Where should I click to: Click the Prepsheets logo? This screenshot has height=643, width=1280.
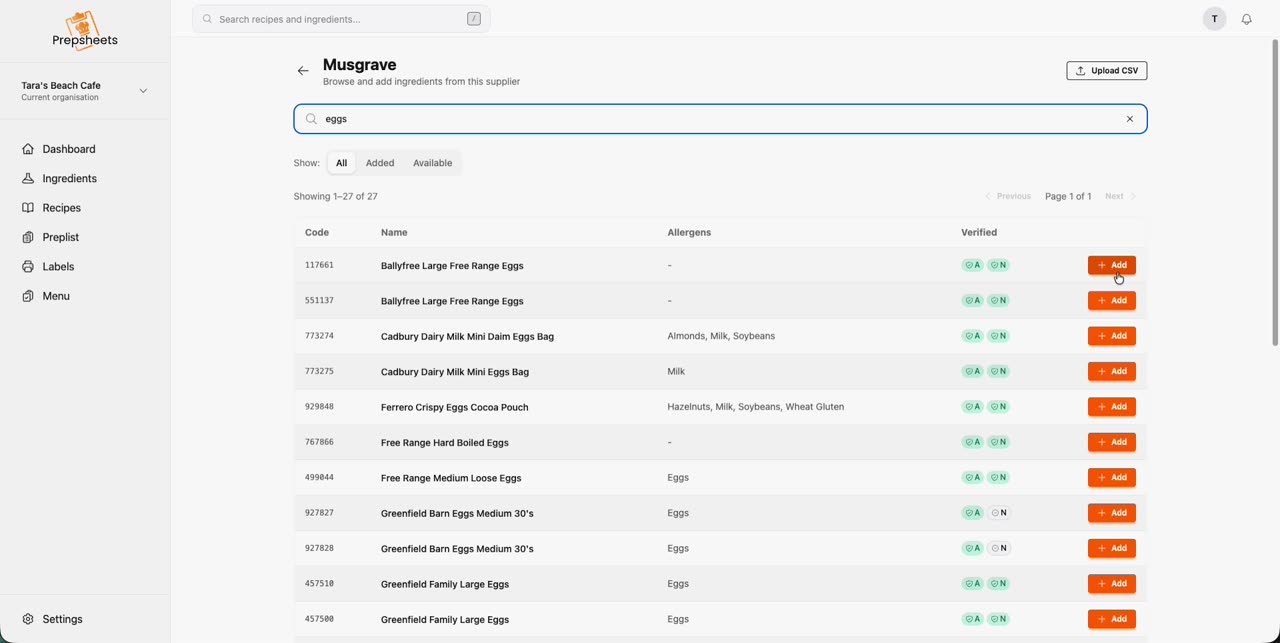click(x=85, y=29)
